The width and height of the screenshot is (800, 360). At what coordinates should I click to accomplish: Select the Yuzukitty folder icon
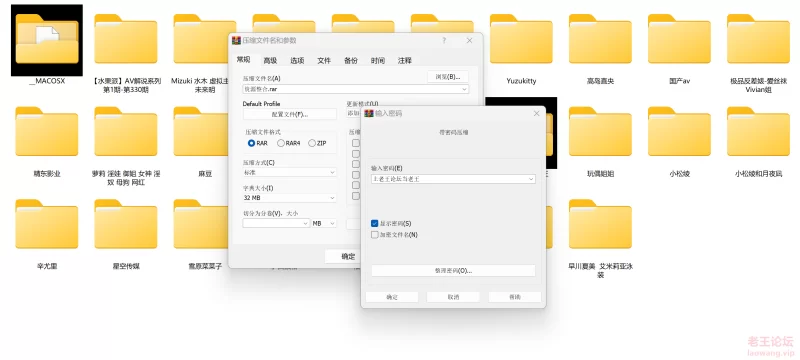click(x=521, y=39)
